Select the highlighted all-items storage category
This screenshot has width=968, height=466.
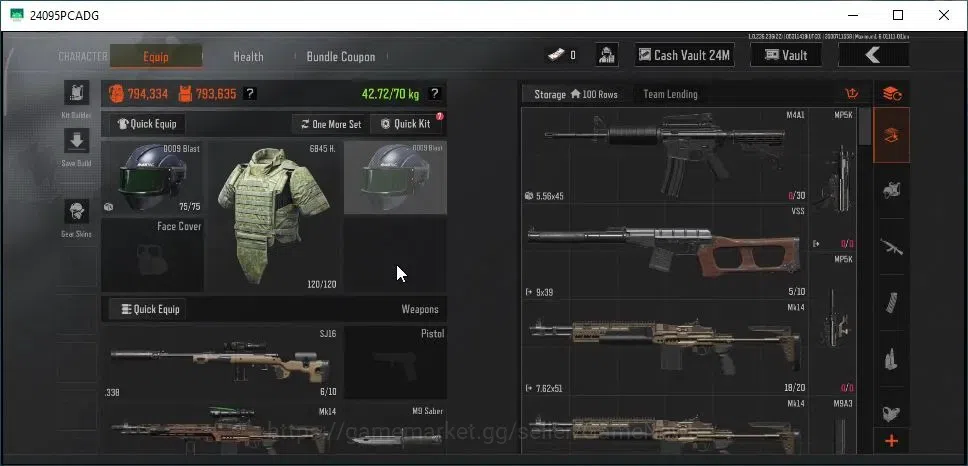click(891, 135)
